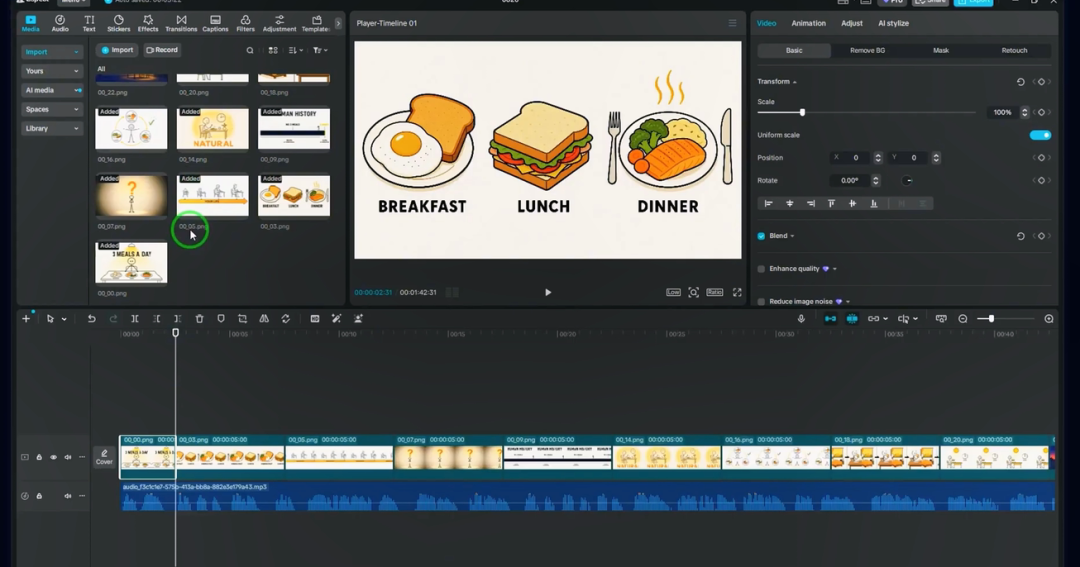This screenshot has height=567, width=1080.
Task: Play the timeline preview
Action: [x=548, y=292]
